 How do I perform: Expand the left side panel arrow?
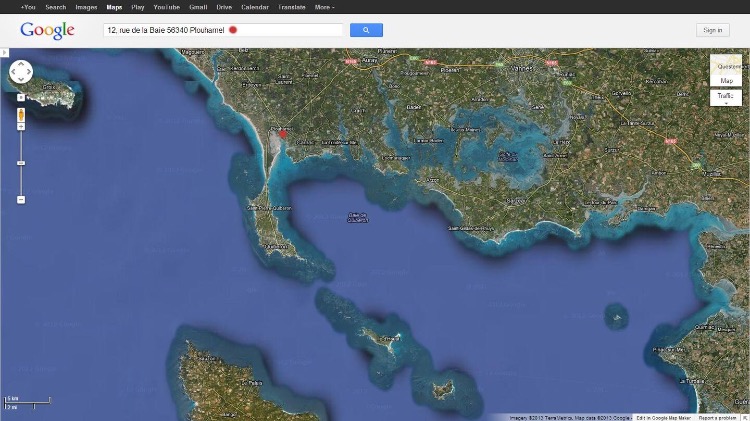click(x=4, y=52)
